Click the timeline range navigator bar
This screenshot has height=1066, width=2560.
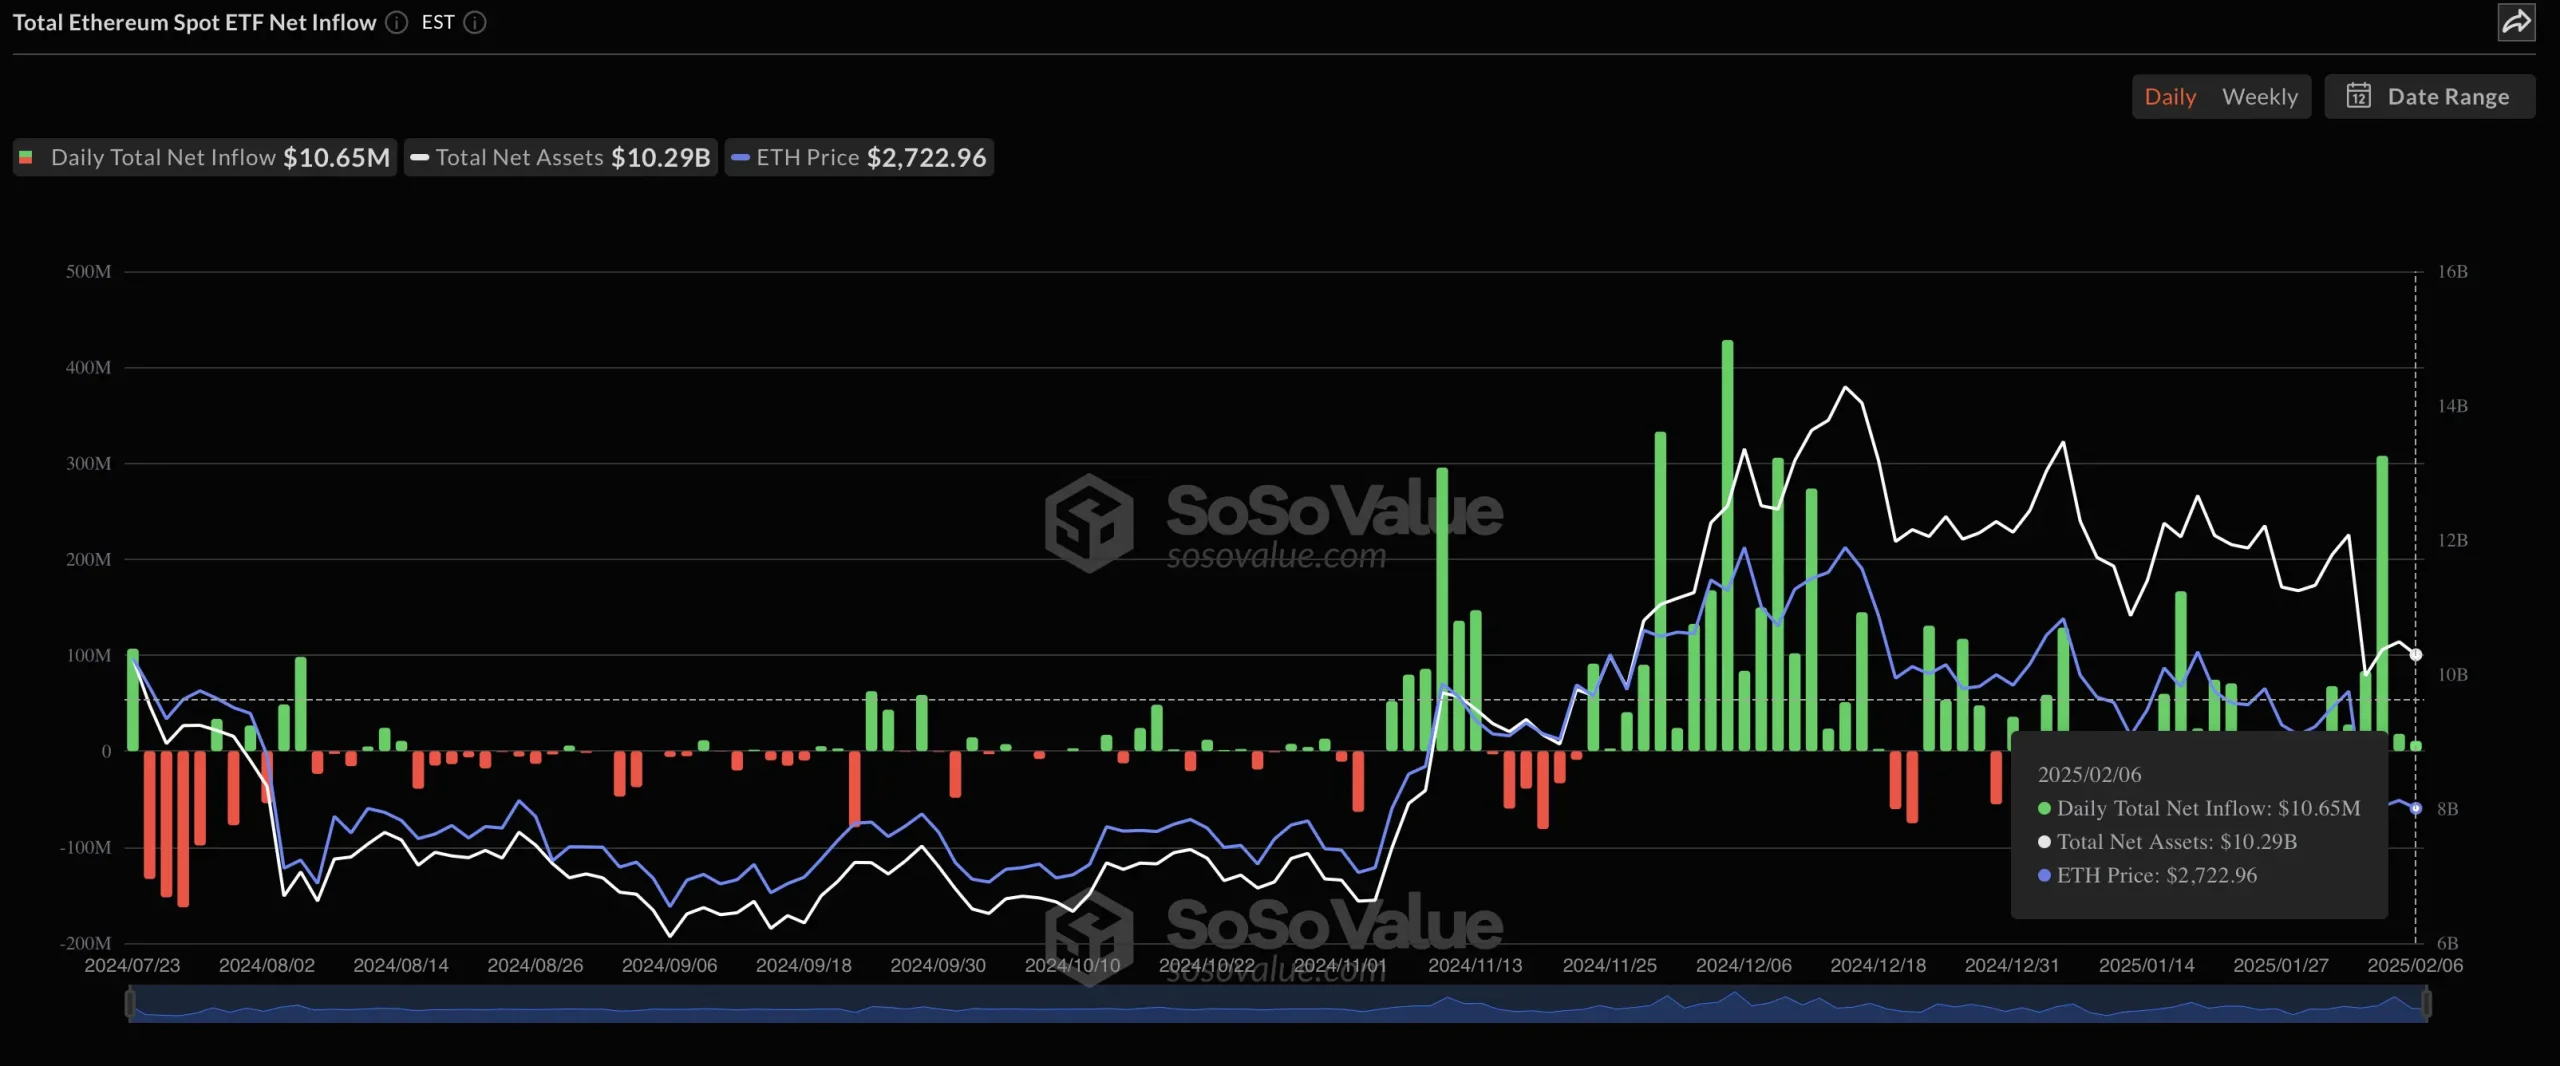click(x=1278, y=1004)
